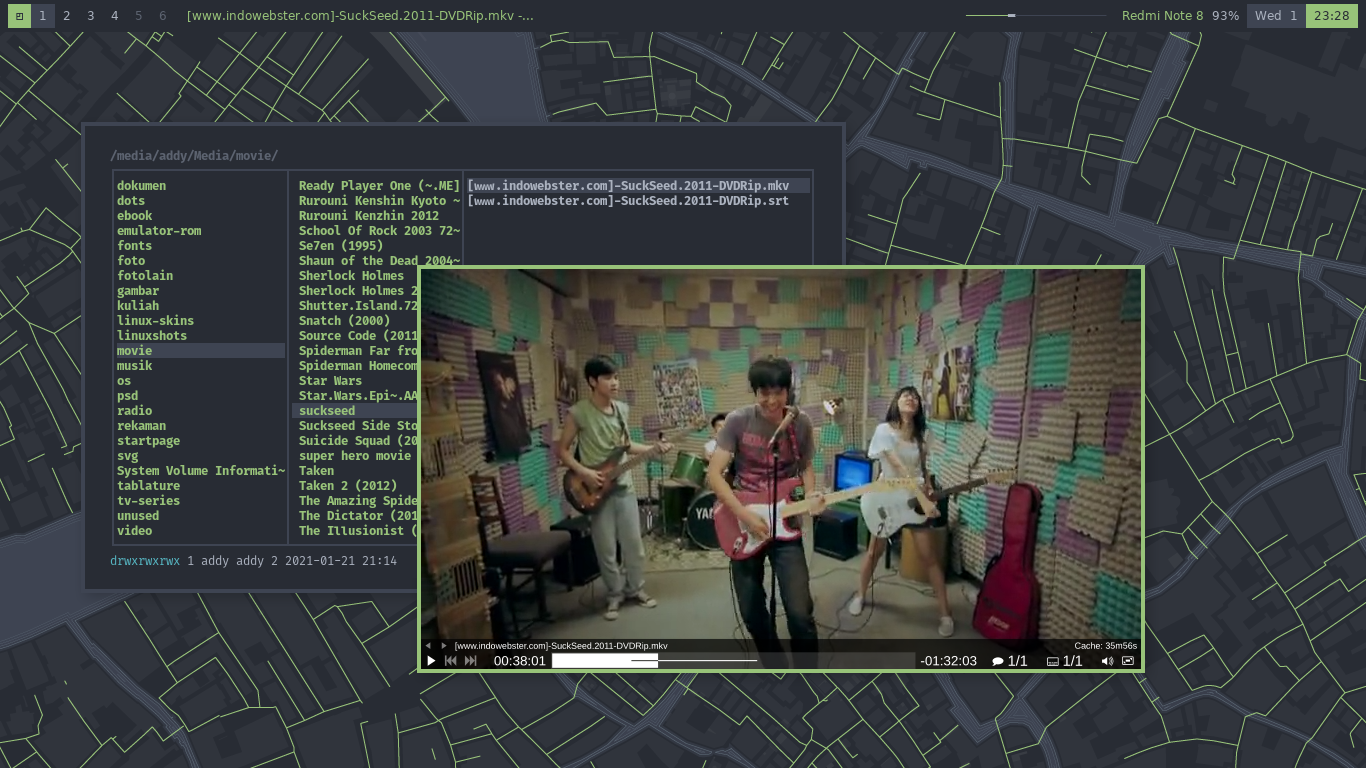Select the SuckSeed .mkv file
The image size is (1366, 768).
click(x=638, y=186)
